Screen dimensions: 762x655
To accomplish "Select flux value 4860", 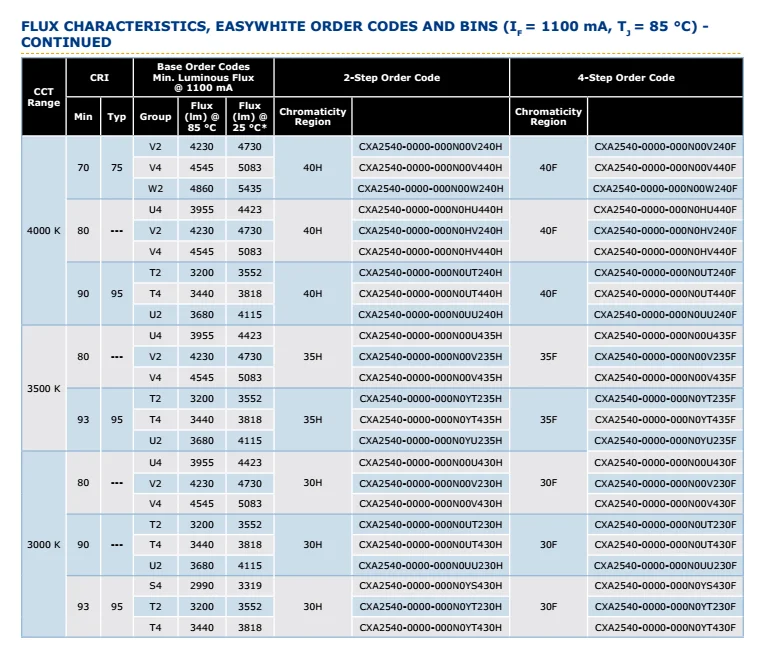I will (202, 189).
